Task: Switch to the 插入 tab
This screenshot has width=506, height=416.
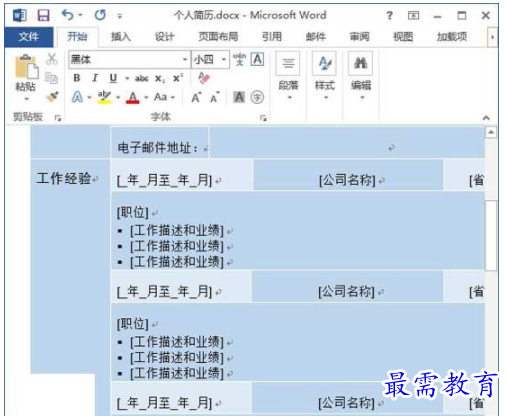Action: coord(121,36)
